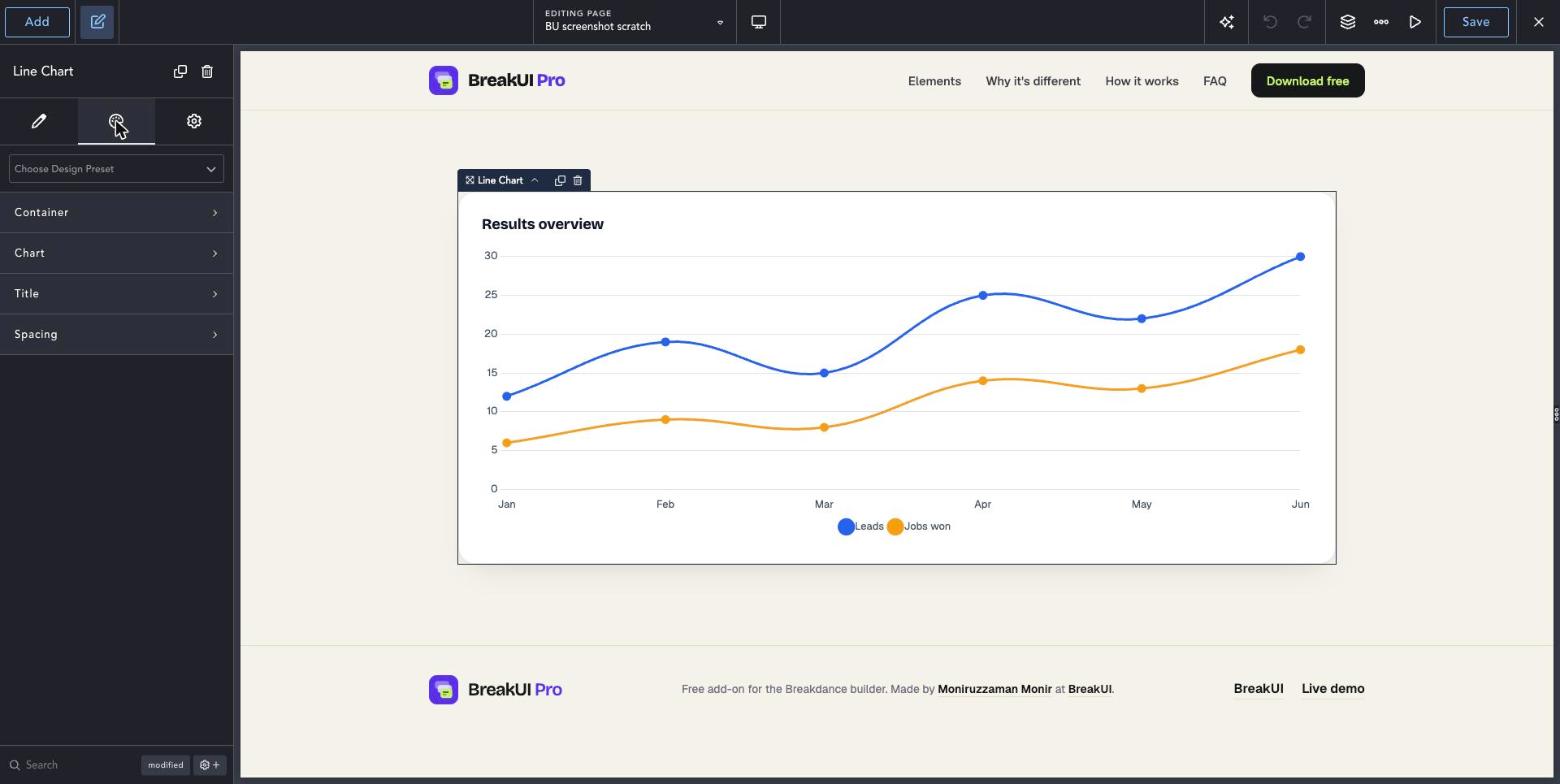This screenshot has width=1560, height=784.
Task: Open the Choose Design Preset dropdown
Action: click(116, 169)
